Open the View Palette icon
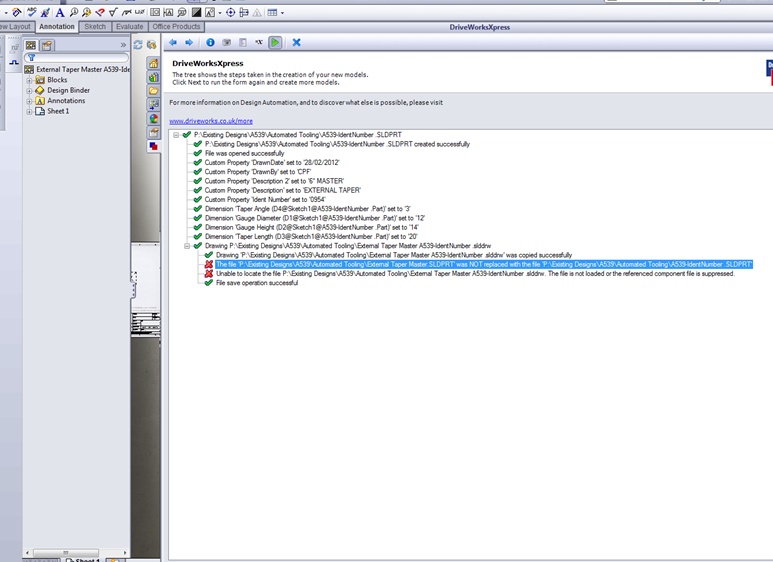This screenshot has width=773, height=562. pyautogui.click(x=154, y=105)
